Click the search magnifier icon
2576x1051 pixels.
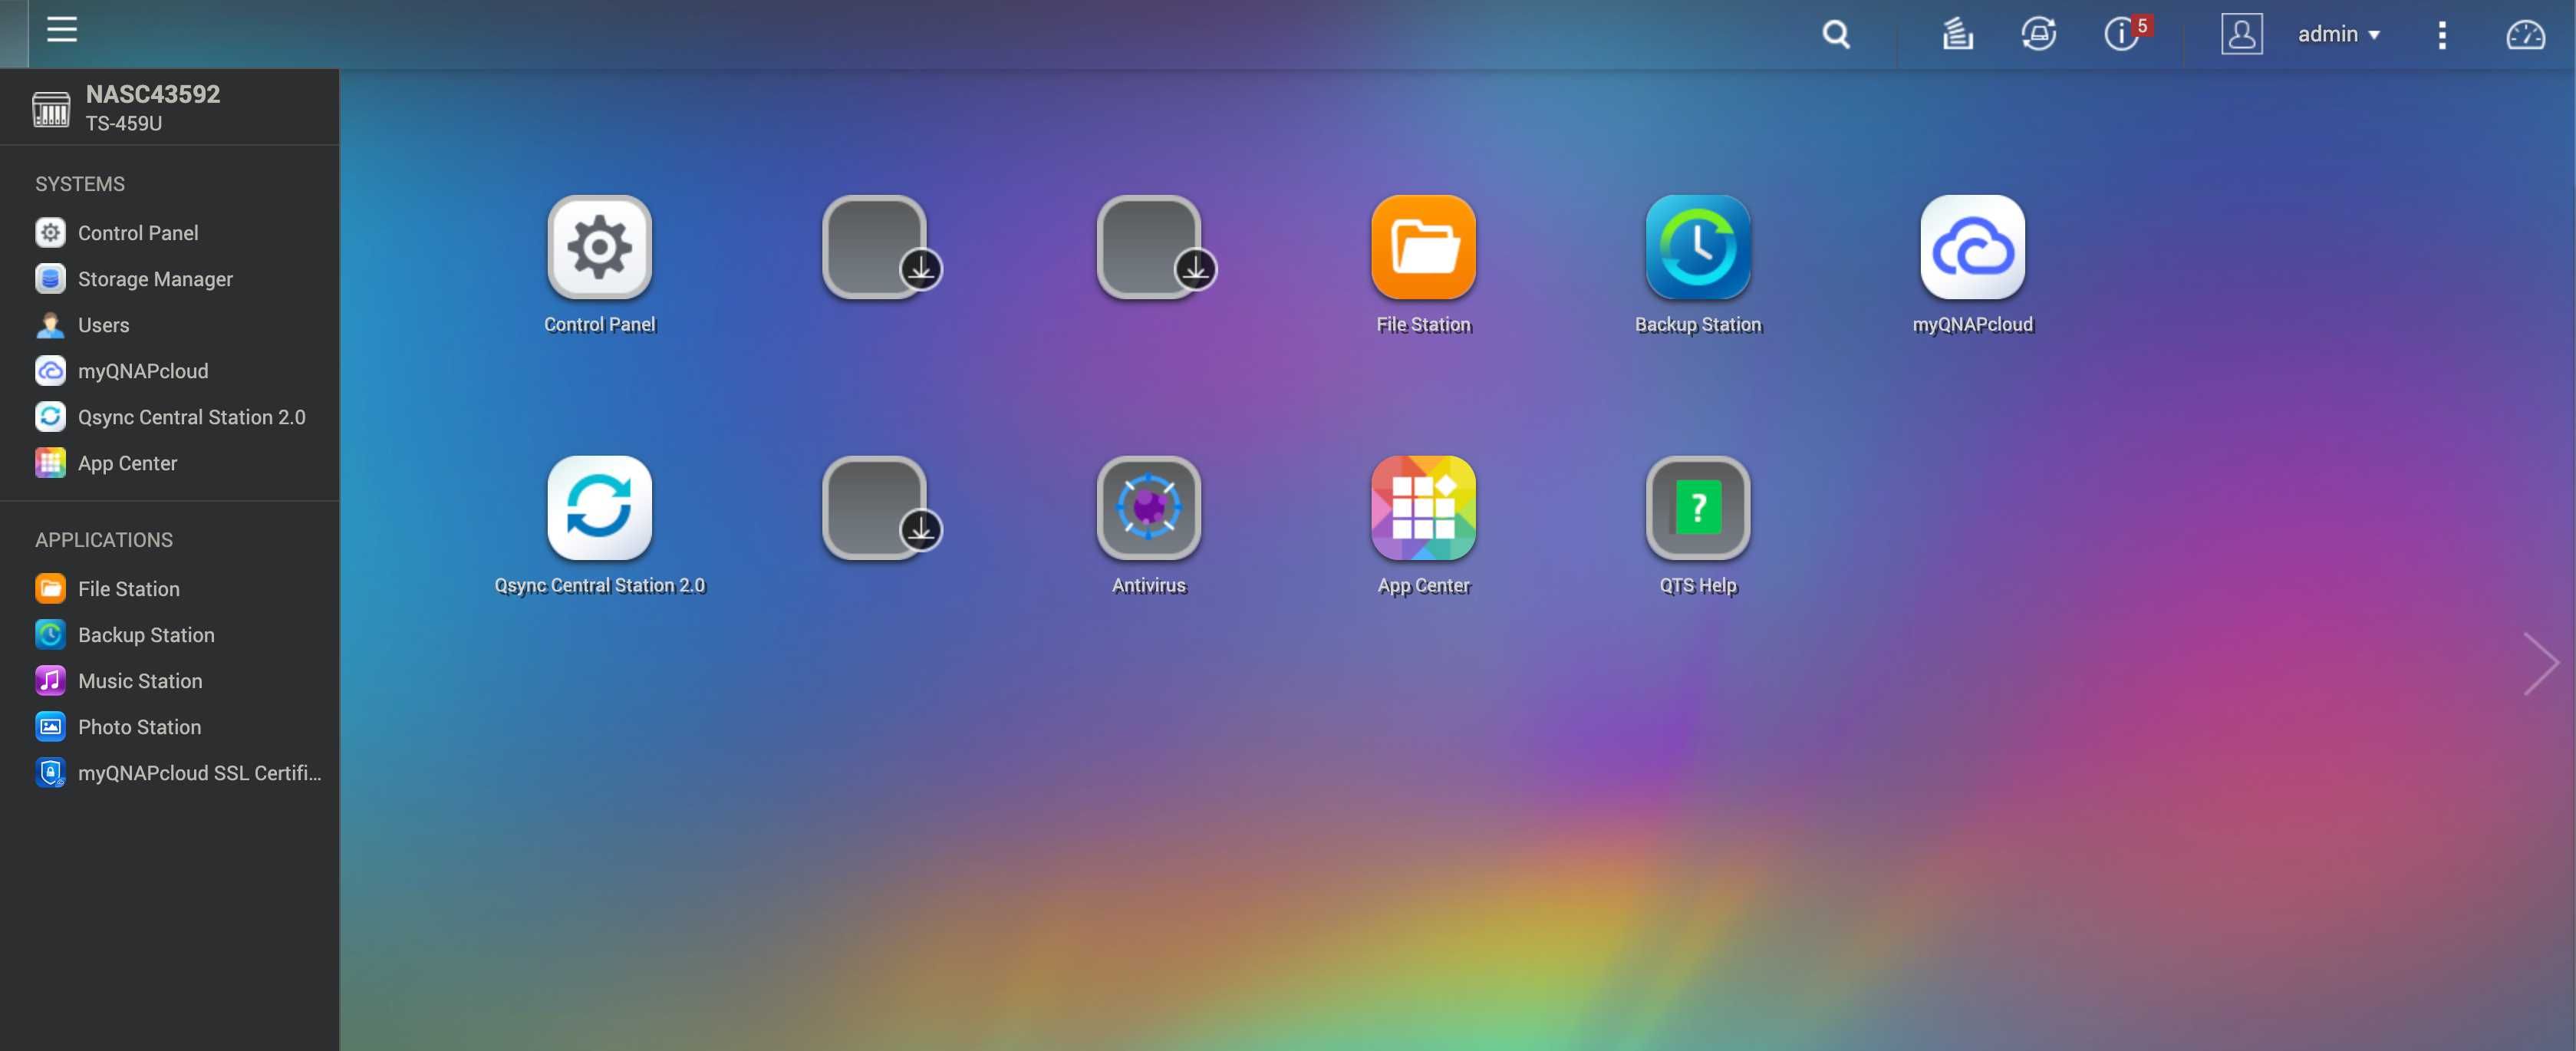pos(1836,35)
